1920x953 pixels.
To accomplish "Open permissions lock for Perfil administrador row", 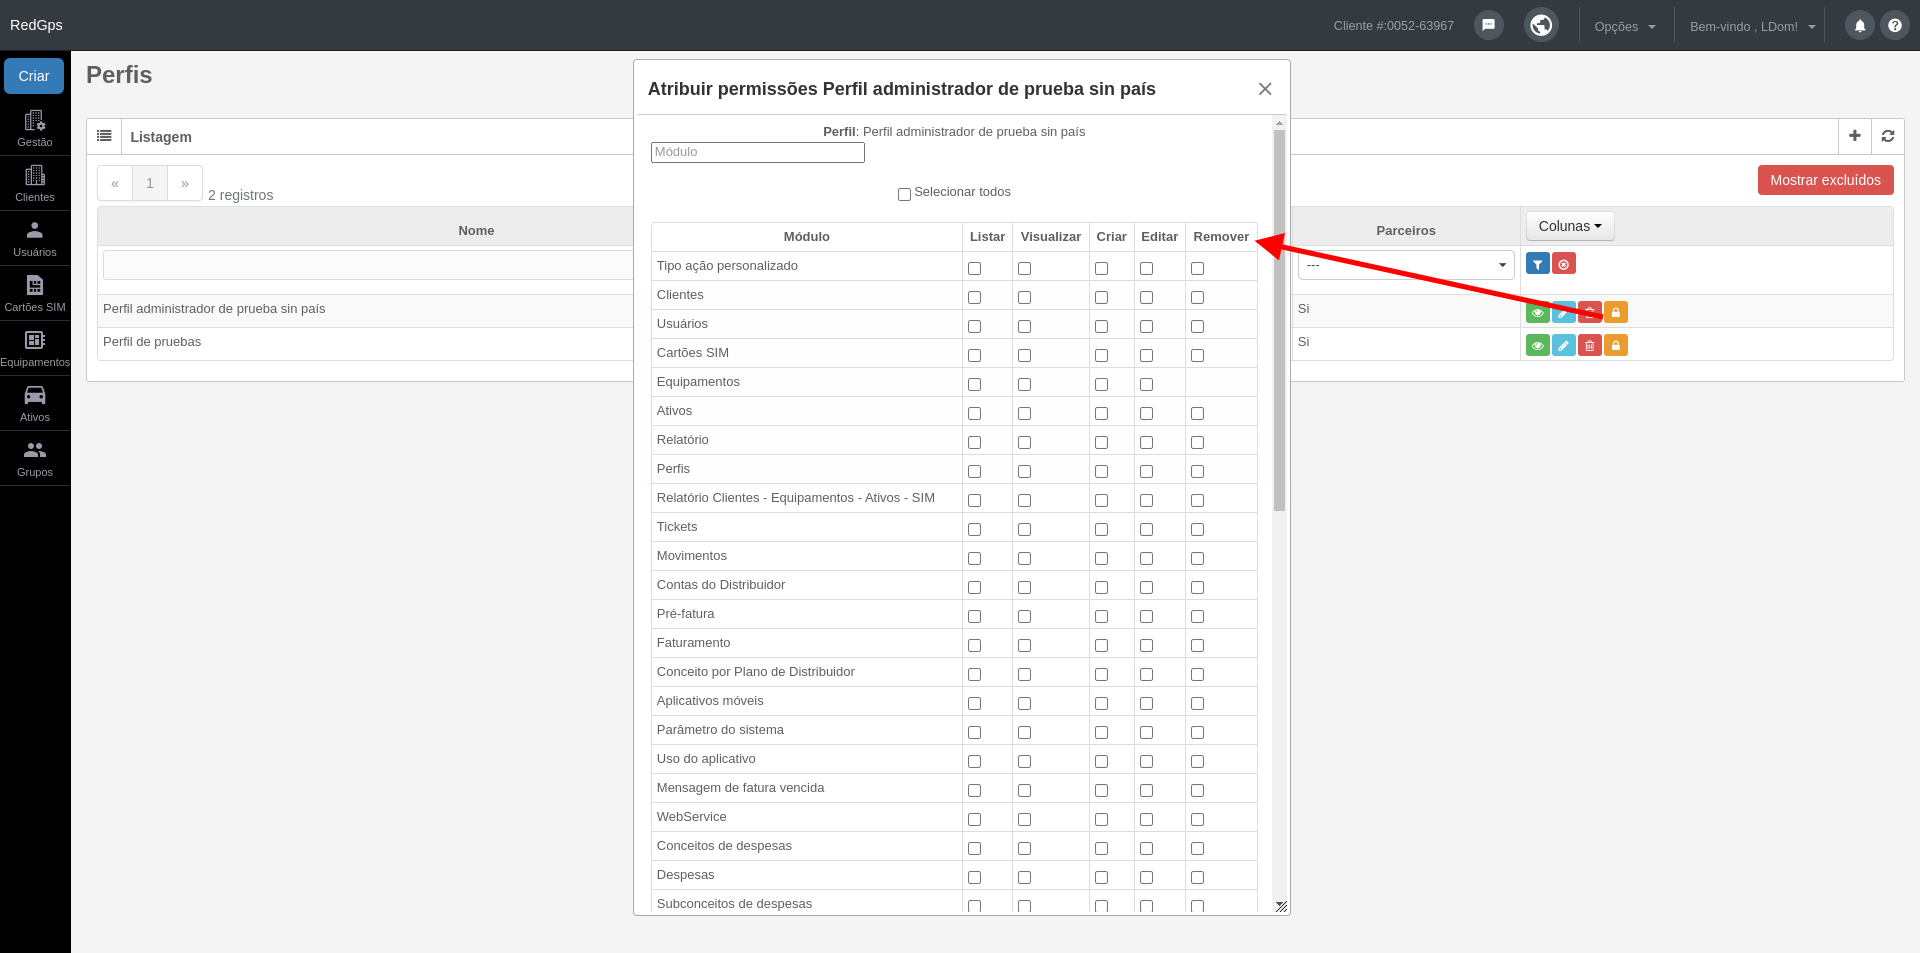I will pyautogui.click(x=1615, y=312).
